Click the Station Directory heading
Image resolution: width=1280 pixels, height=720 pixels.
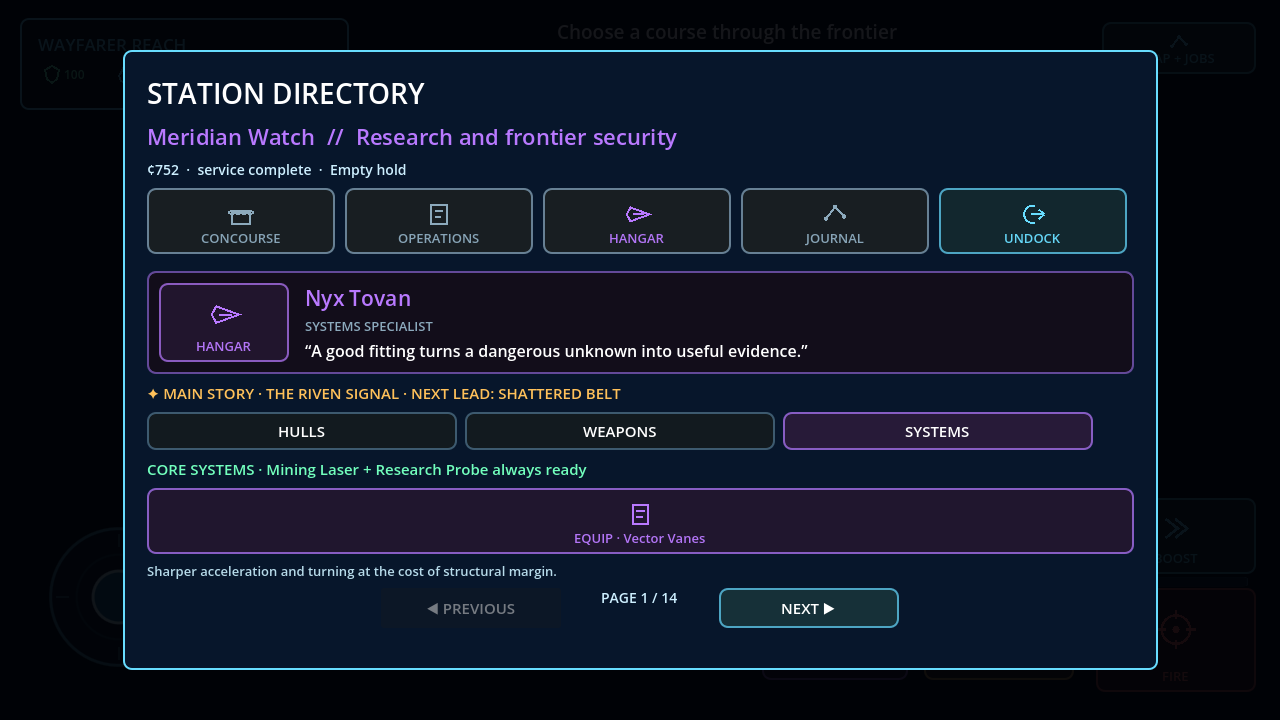tap(286, 94)
